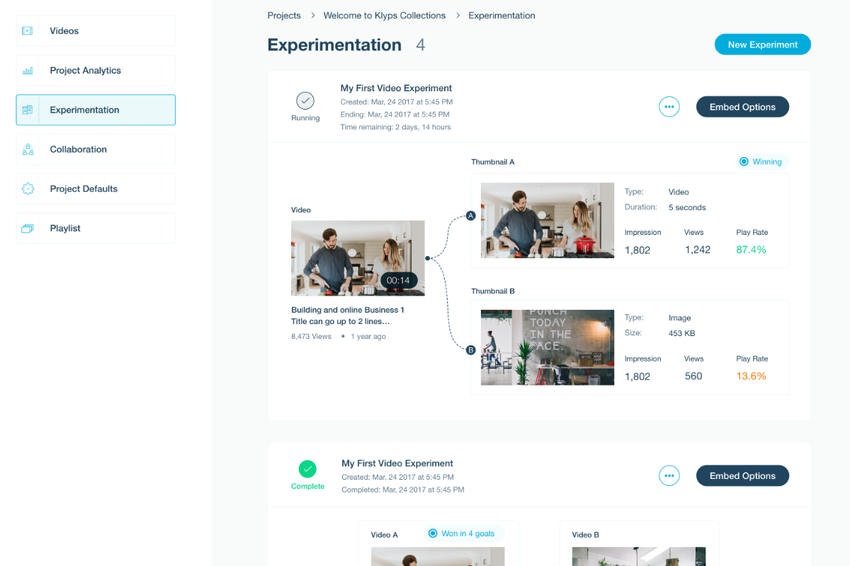
Task: Open Project Analytics in sidebar
Action: [x=96, y=70]
